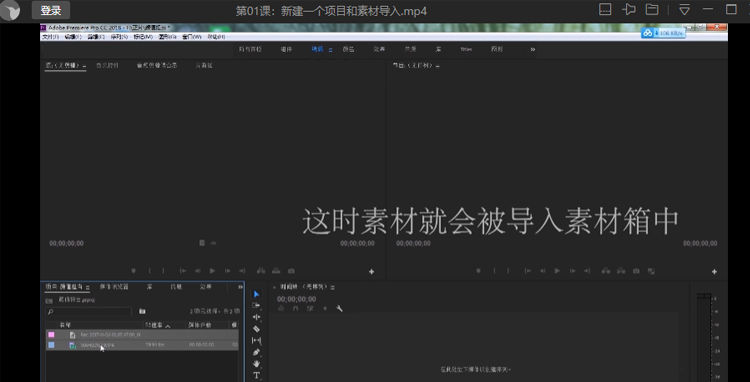Show more workspaces overflow chevron

click(x=532, y=49)
